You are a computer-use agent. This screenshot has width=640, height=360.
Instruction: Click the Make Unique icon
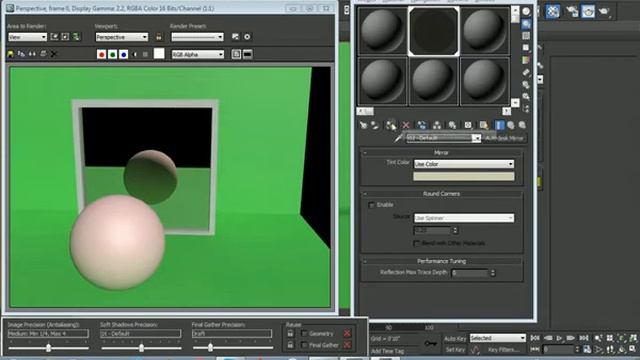(437, 125)
